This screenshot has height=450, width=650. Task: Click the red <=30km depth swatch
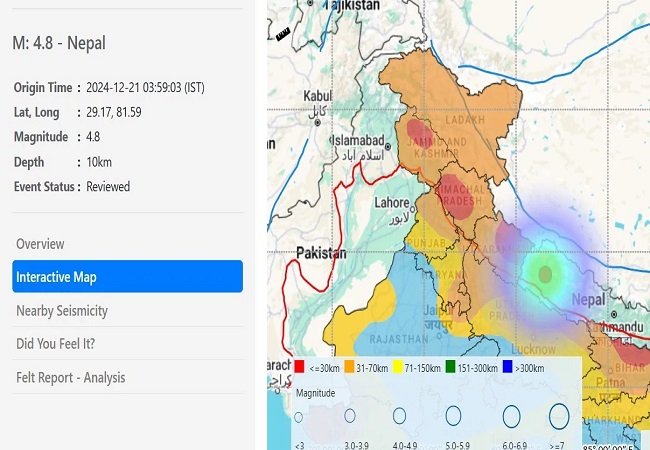coord(299,367)
